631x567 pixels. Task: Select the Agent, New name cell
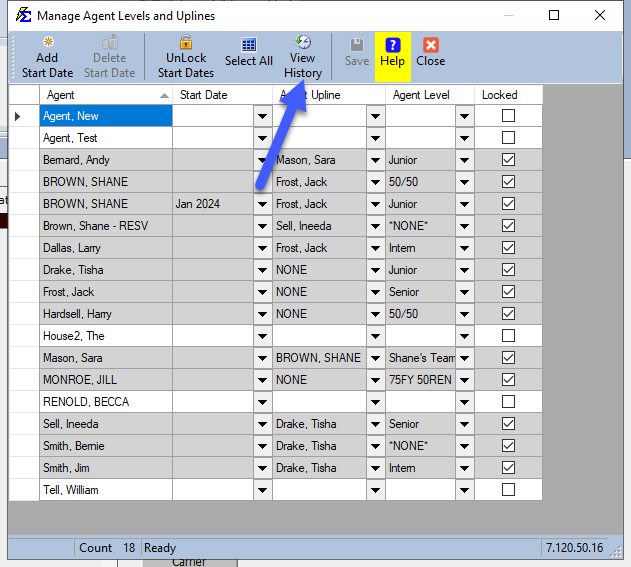[x=106, y=116]
